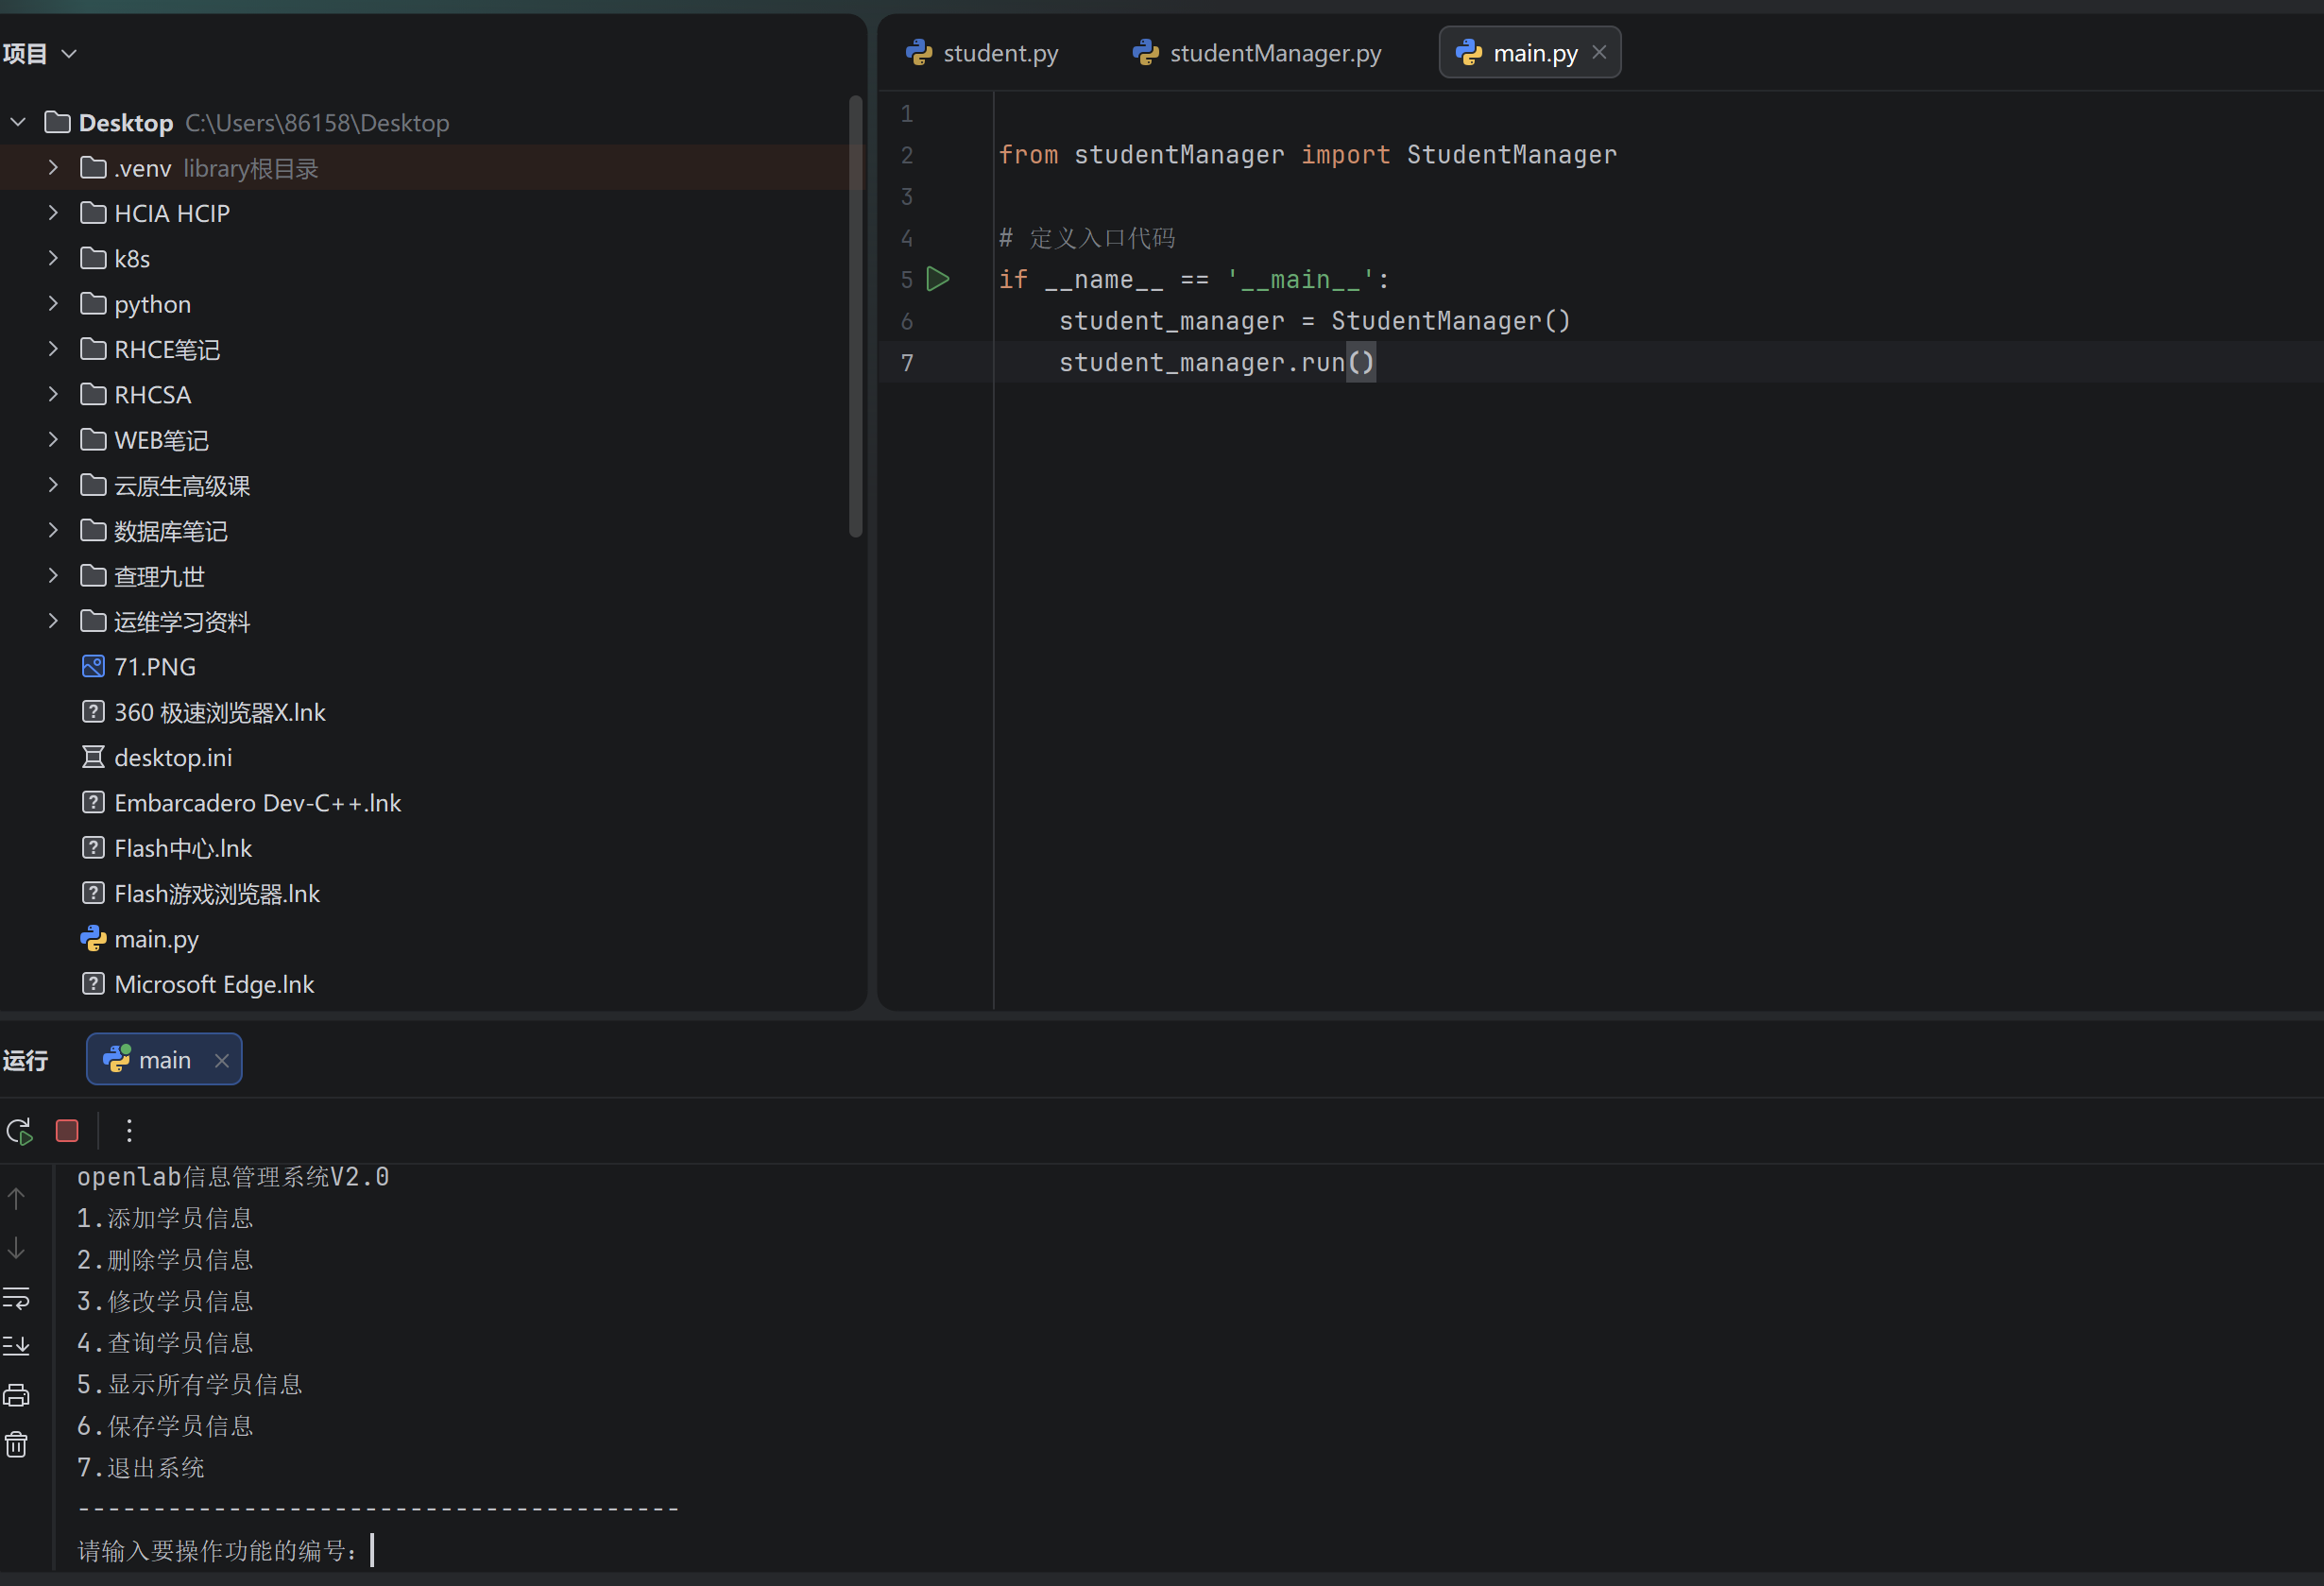Select main.py in the project tree
Screen dimensions: 2324x1586
click(x=156, y=939)
